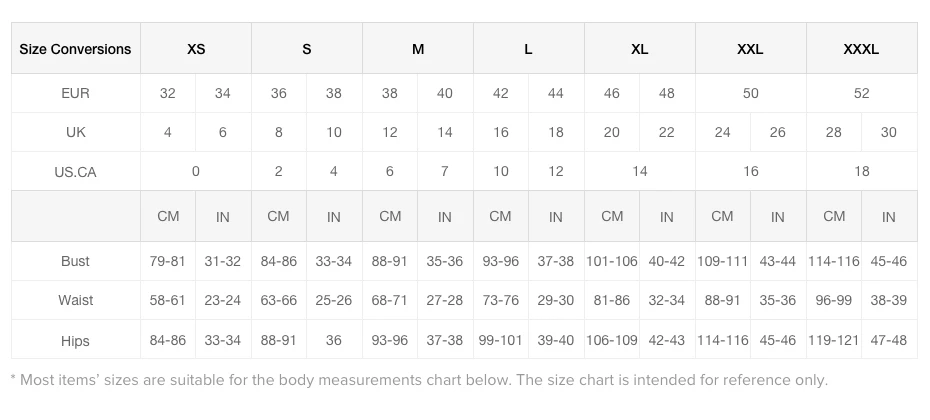
Task: Click EUR size 50 cell
Action: [x=751, y=93]
